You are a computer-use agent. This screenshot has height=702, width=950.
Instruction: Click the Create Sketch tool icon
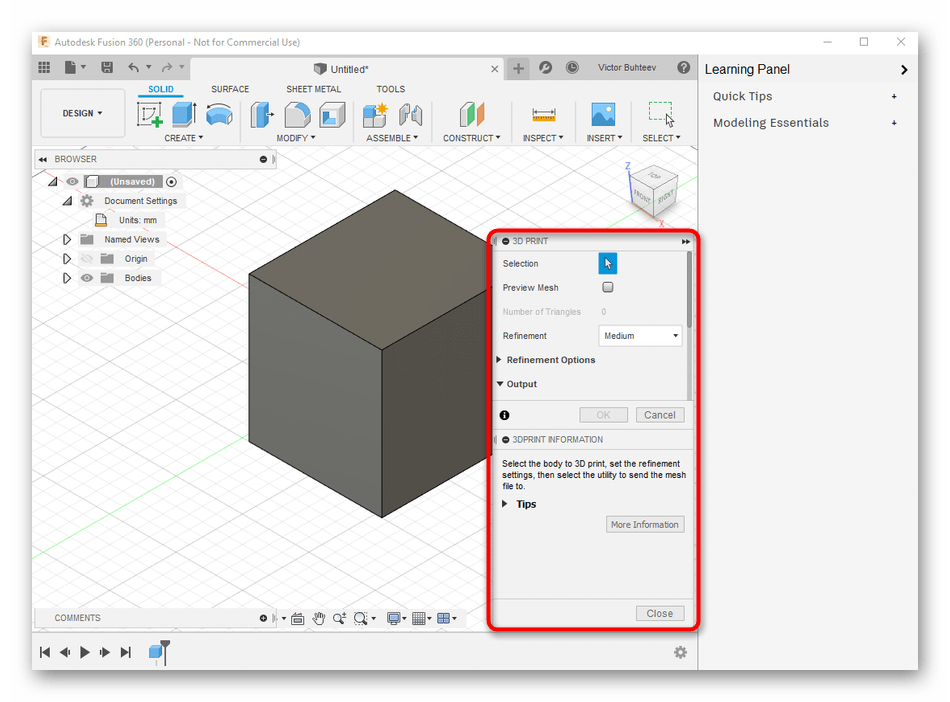tap(149, 114)
